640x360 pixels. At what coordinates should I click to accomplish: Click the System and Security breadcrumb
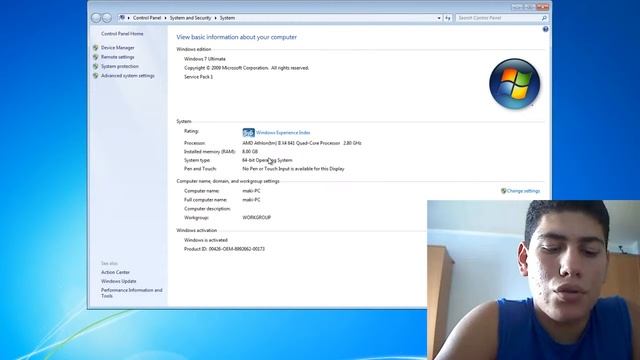(190, 18)
